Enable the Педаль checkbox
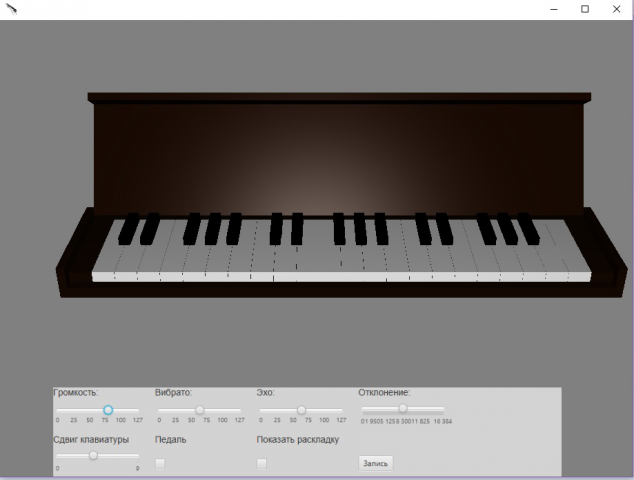634x480 pixels. click(160, 463)
